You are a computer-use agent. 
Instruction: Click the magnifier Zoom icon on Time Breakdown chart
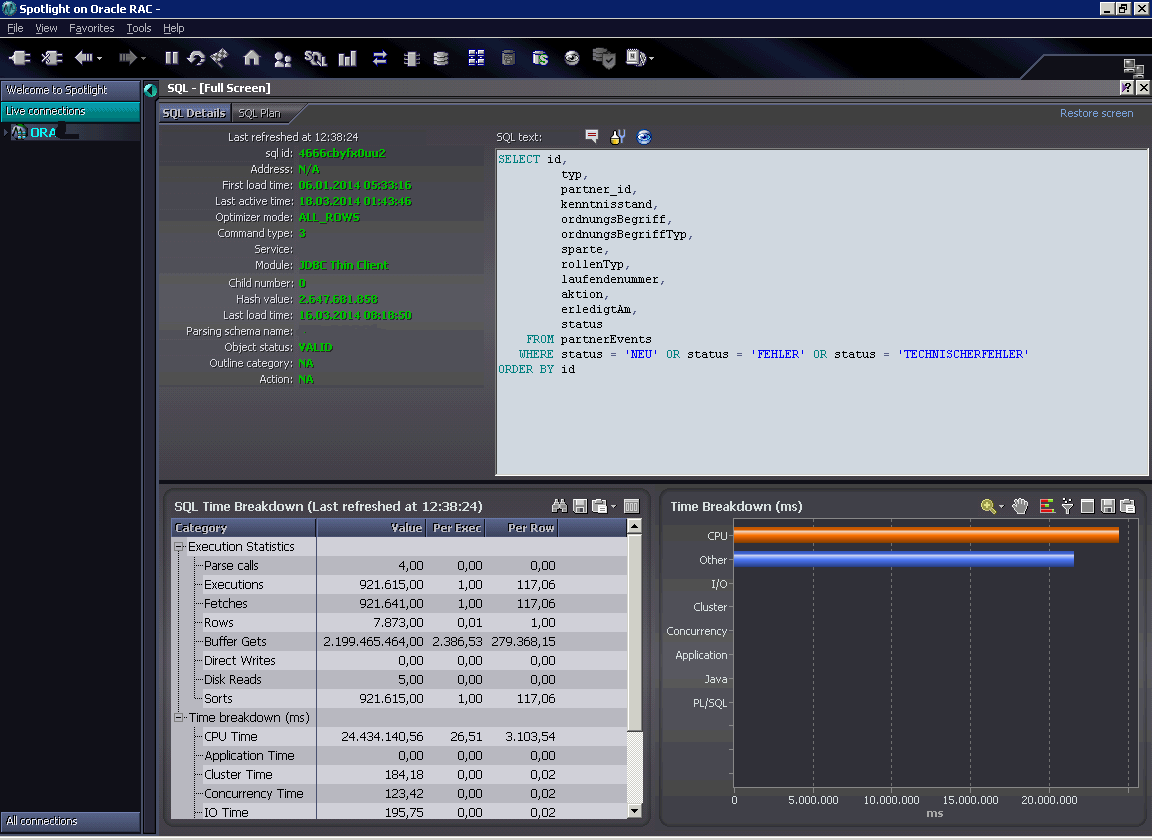988,506
